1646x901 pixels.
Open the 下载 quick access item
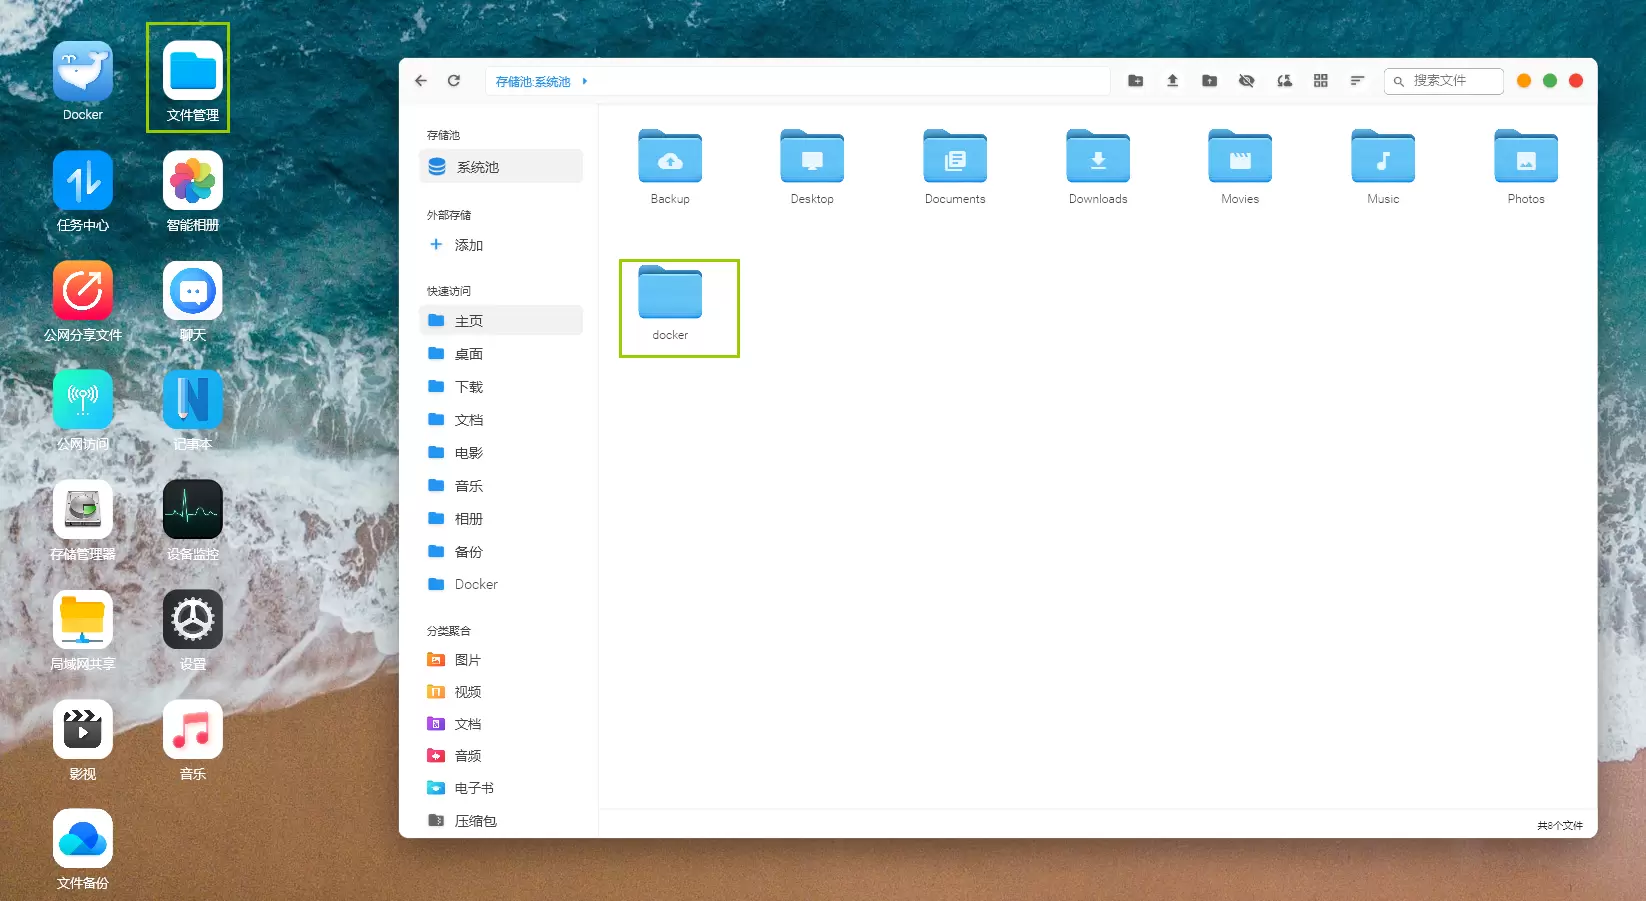pos(468,387)
